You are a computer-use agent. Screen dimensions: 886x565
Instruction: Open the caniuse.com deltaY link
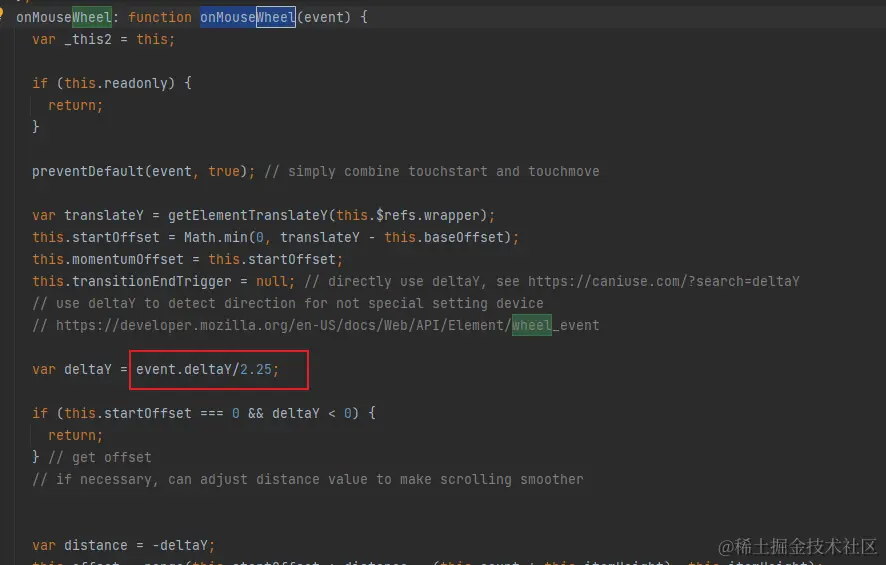point(663,281)
